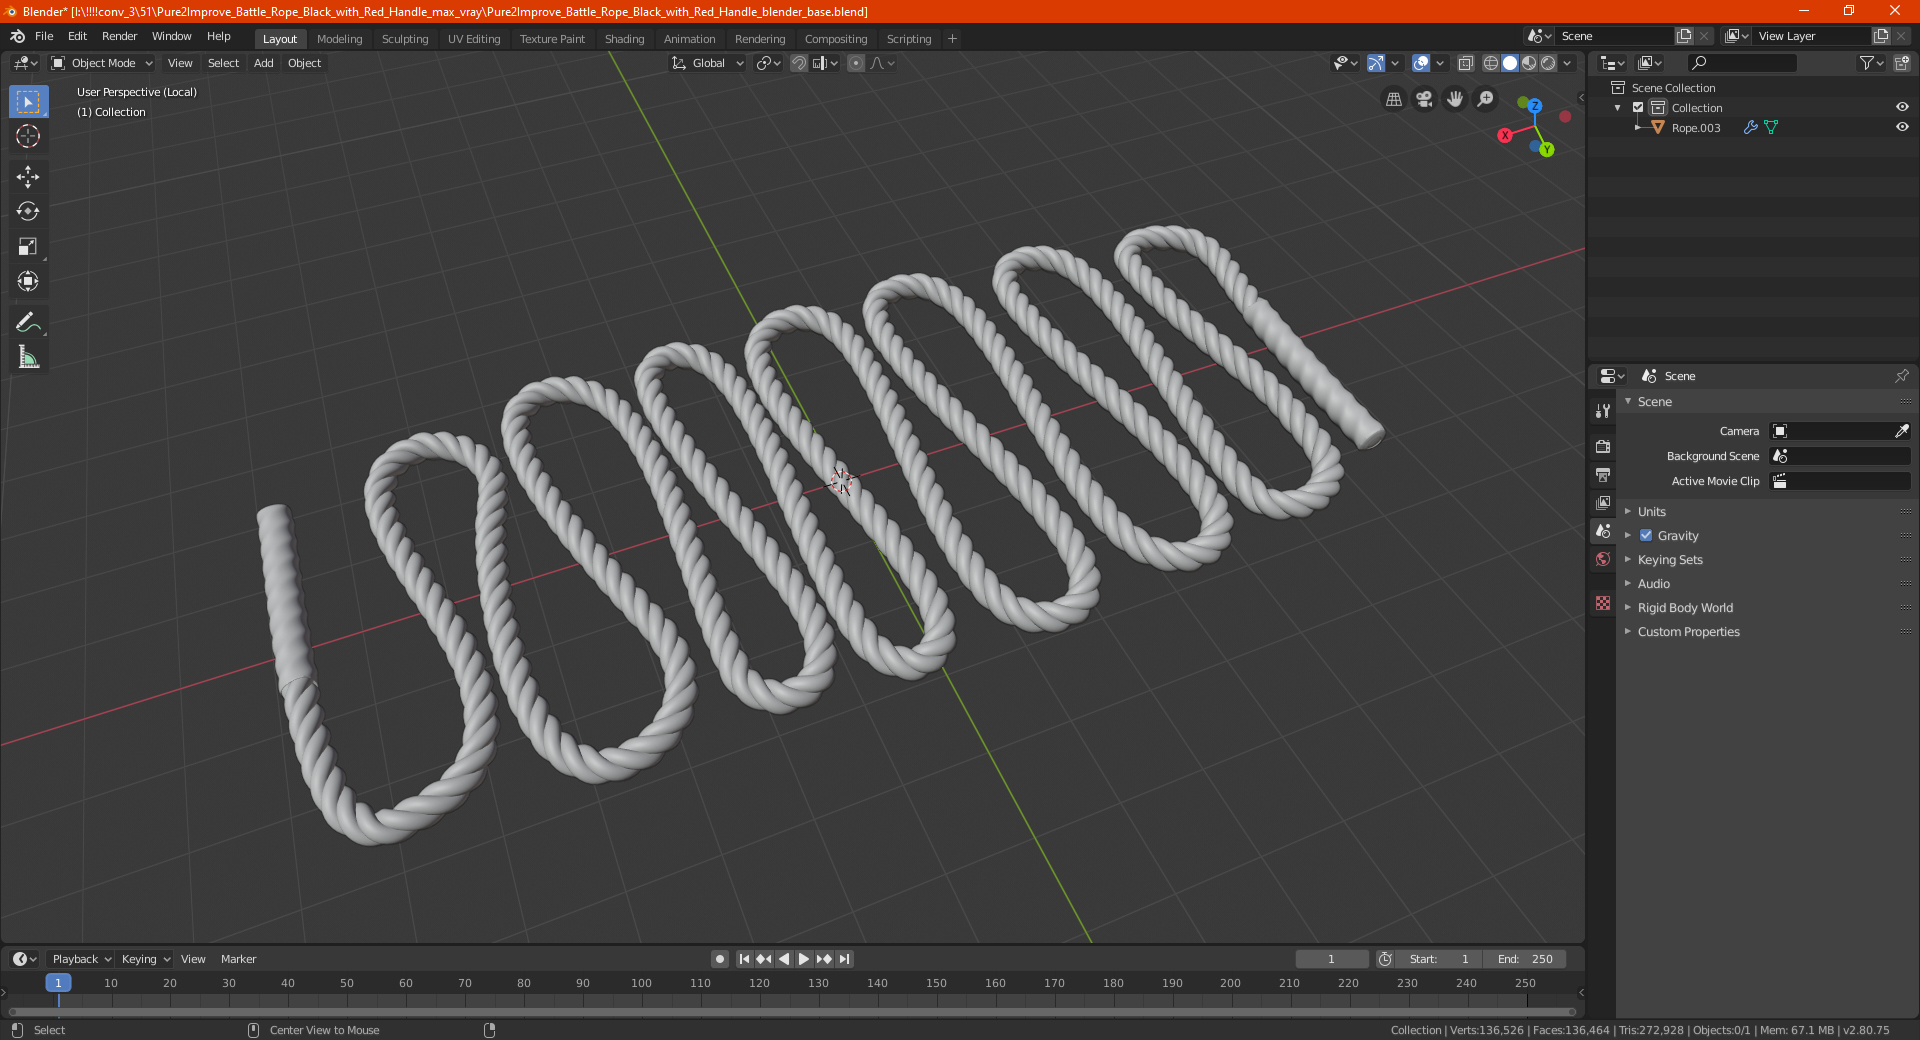
Task: Toggle proportional editing button
Action: pyautogui.click(x=856, y=63)
